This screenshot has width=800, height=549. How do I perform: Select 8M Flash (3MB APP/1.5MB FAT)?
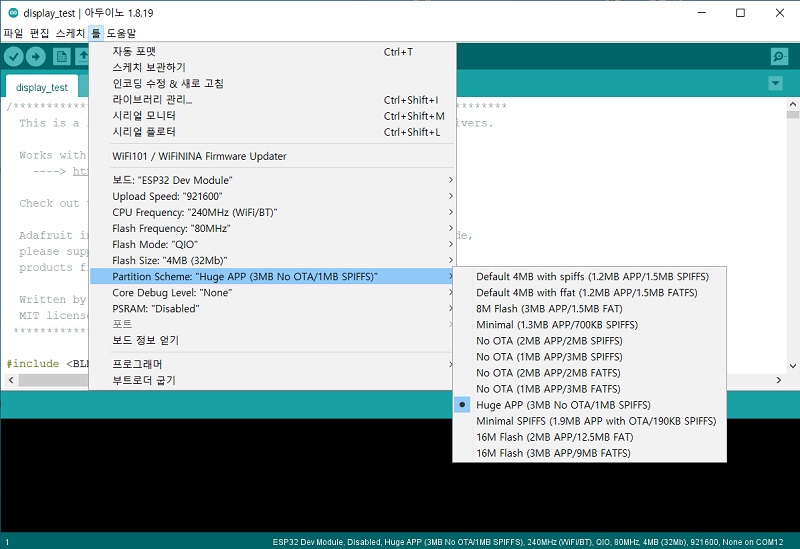tap(589, 309)
